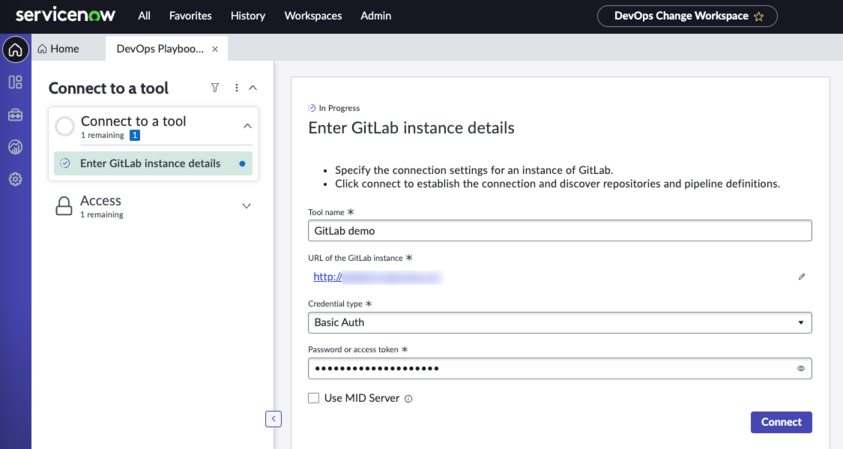Select the Enter GitLab instance details step
The height and width of the screenshot is (449, 843).
click(153, 163)
